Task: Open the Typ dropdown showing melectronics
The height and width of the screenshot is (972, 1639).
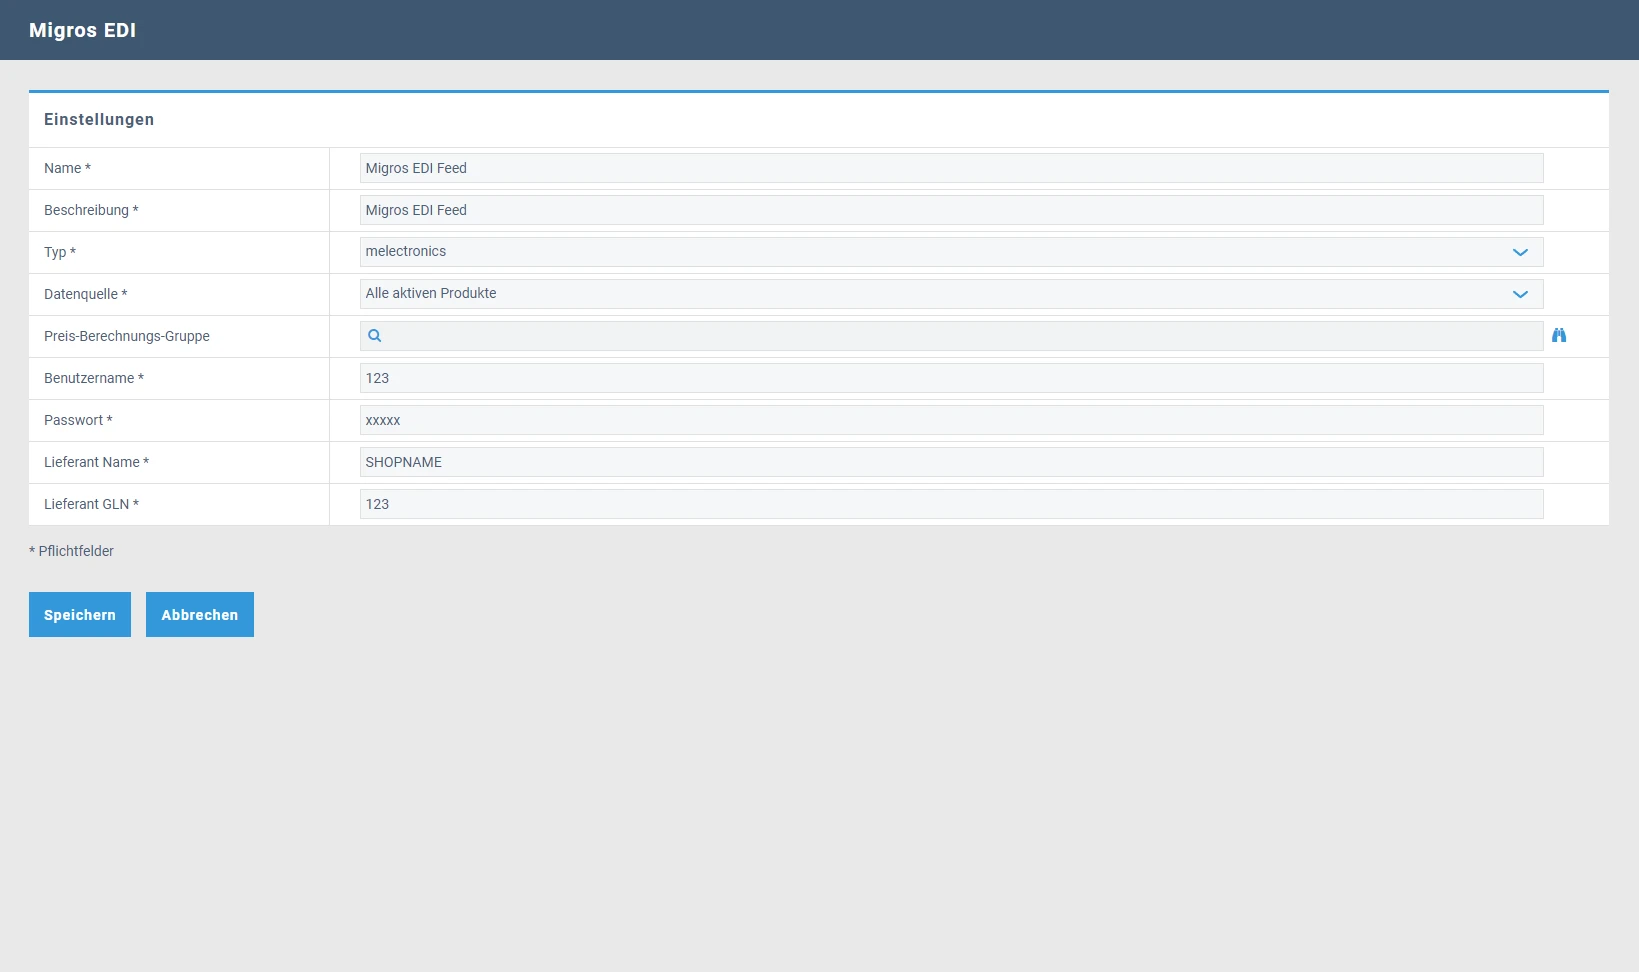Action: tap(951, 252)
